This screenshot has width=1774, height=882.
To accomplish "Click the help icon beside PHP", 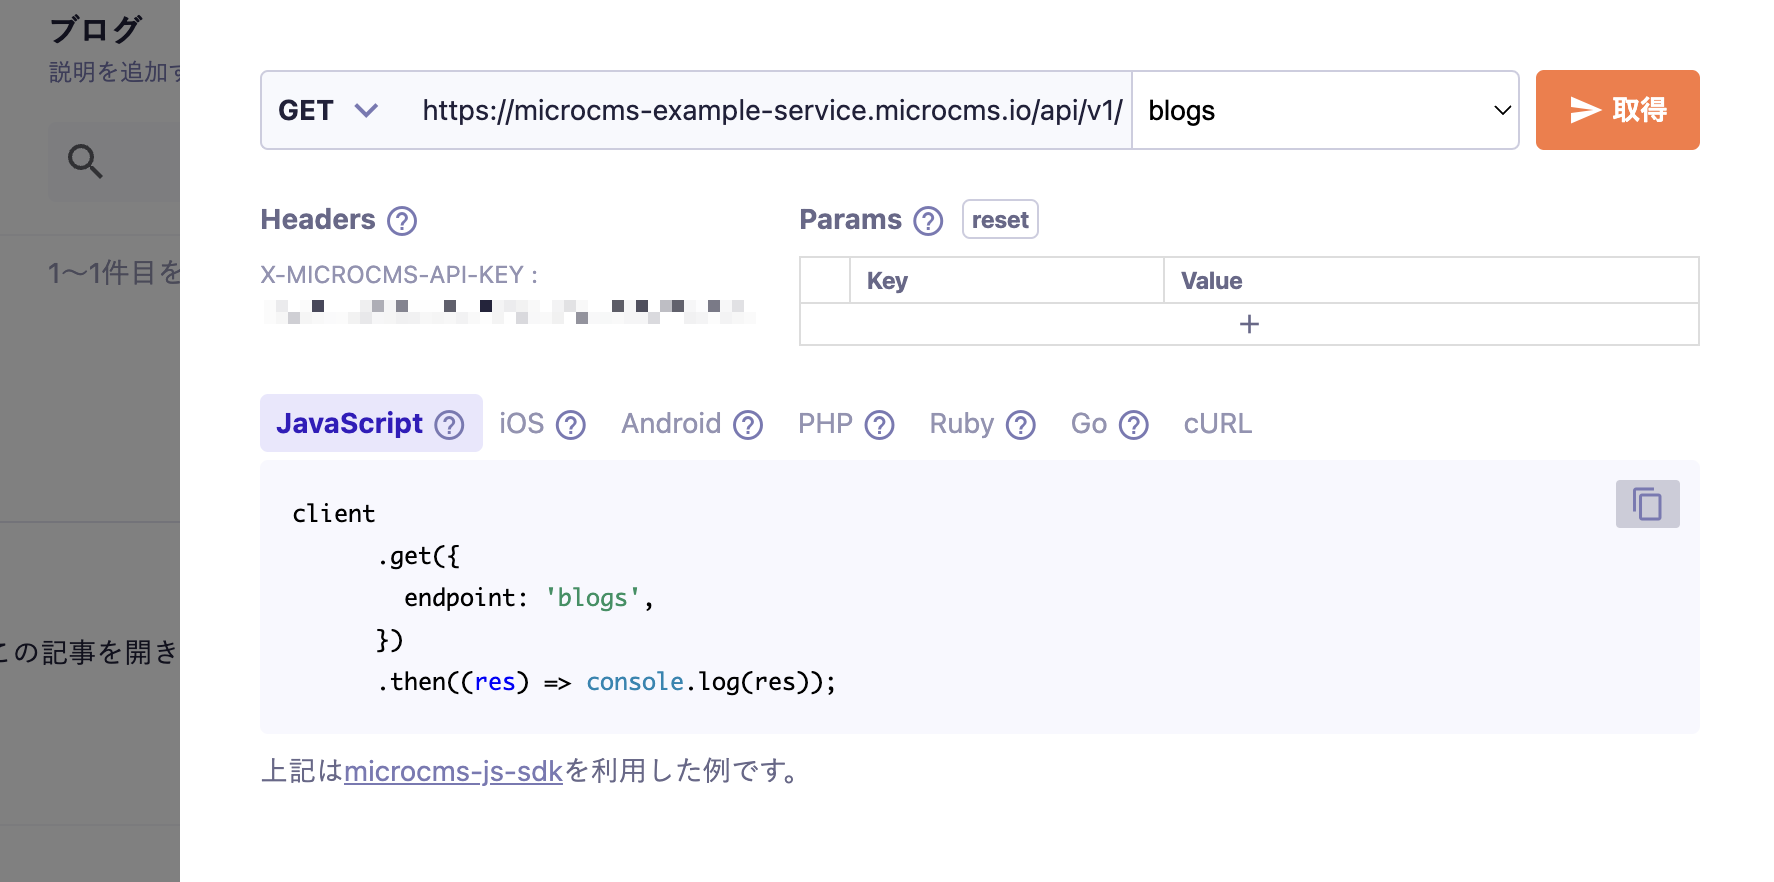I will tap(879, 425).
